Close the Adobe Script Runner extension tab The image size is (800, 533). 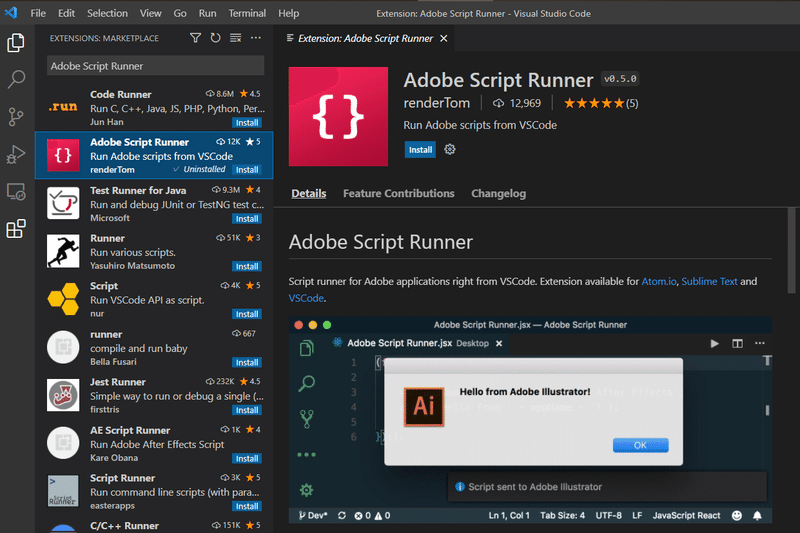(x=444, y=38)
